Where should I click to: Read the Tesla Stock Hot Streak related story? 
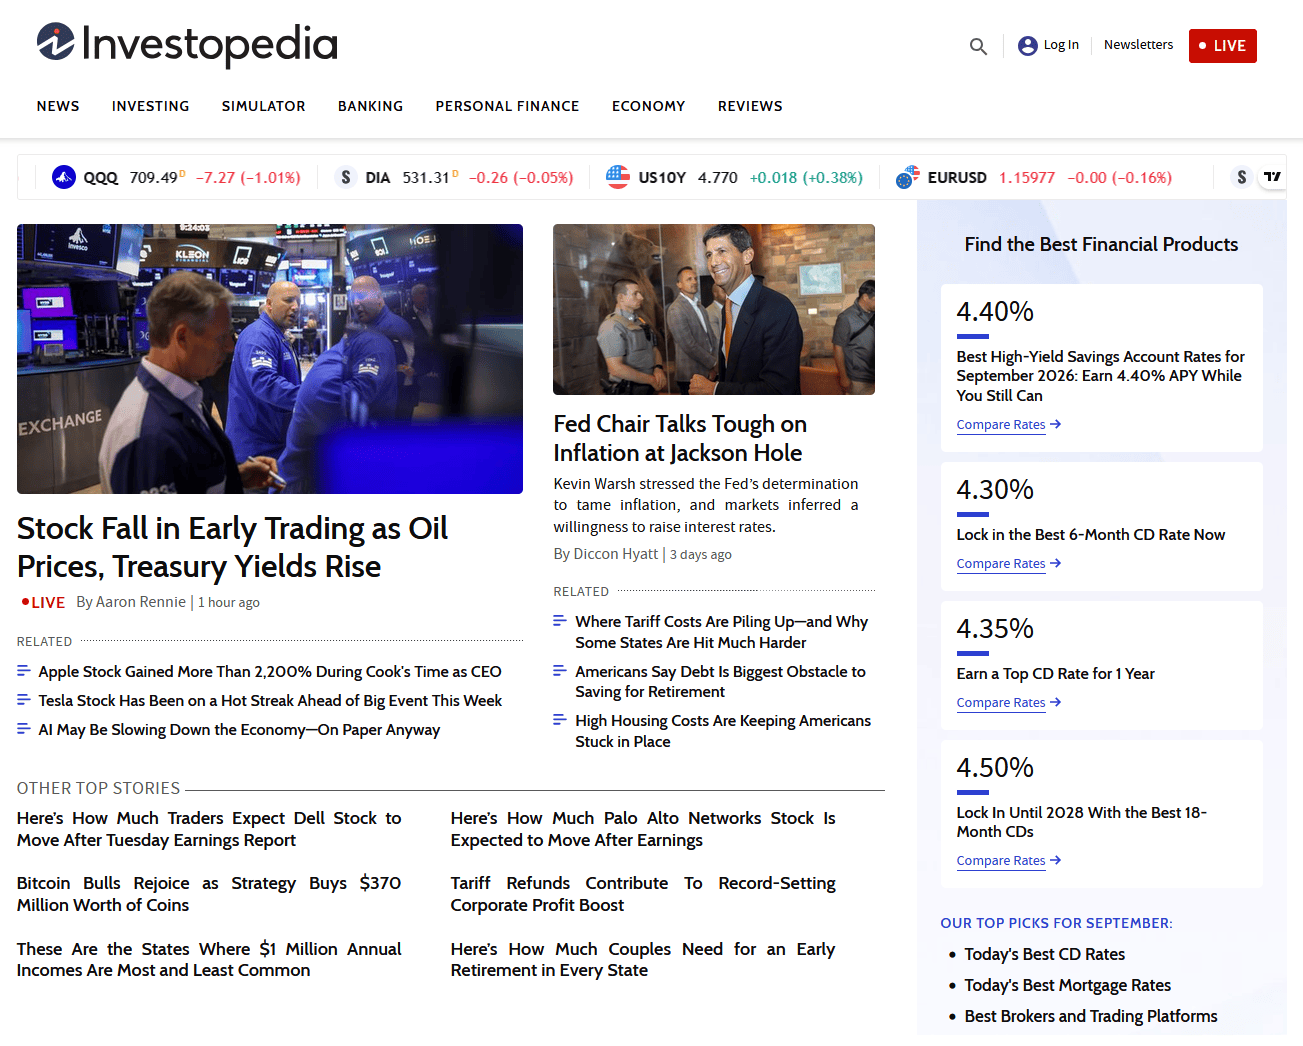click(270, 701)
